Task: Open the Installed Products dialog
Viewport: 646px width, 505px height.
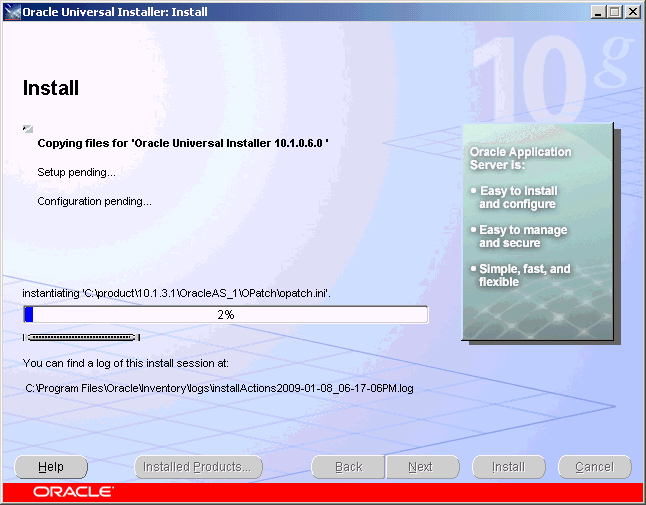Action: (x=198, y=467)
